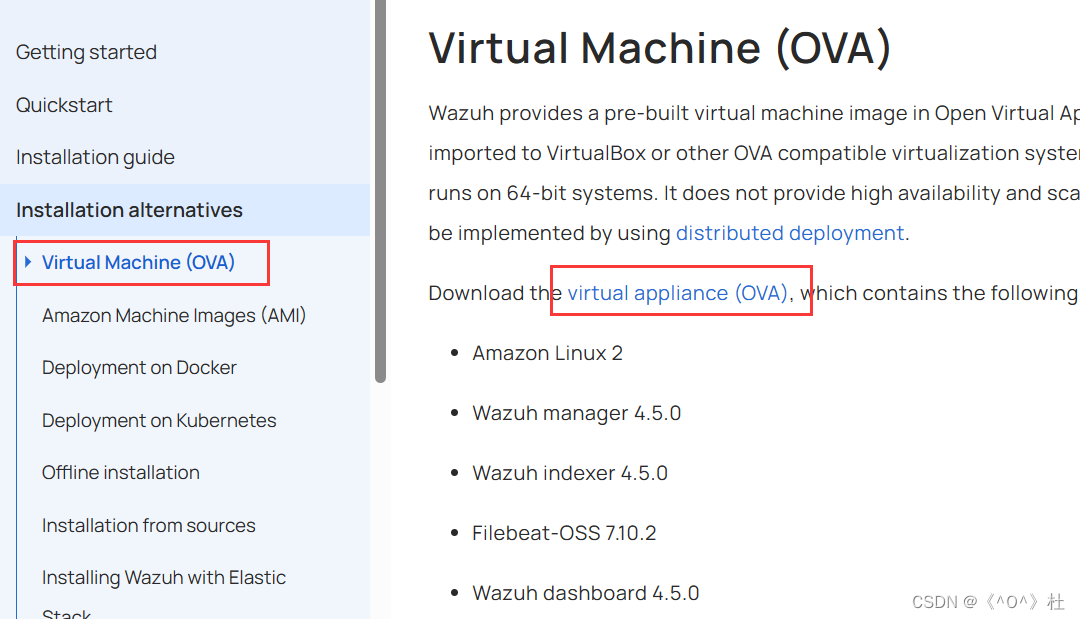Screen dimensions: 1080x619
Task: Select "Installing Wazuh with Elastic Stack"
Action: [163, 577]
